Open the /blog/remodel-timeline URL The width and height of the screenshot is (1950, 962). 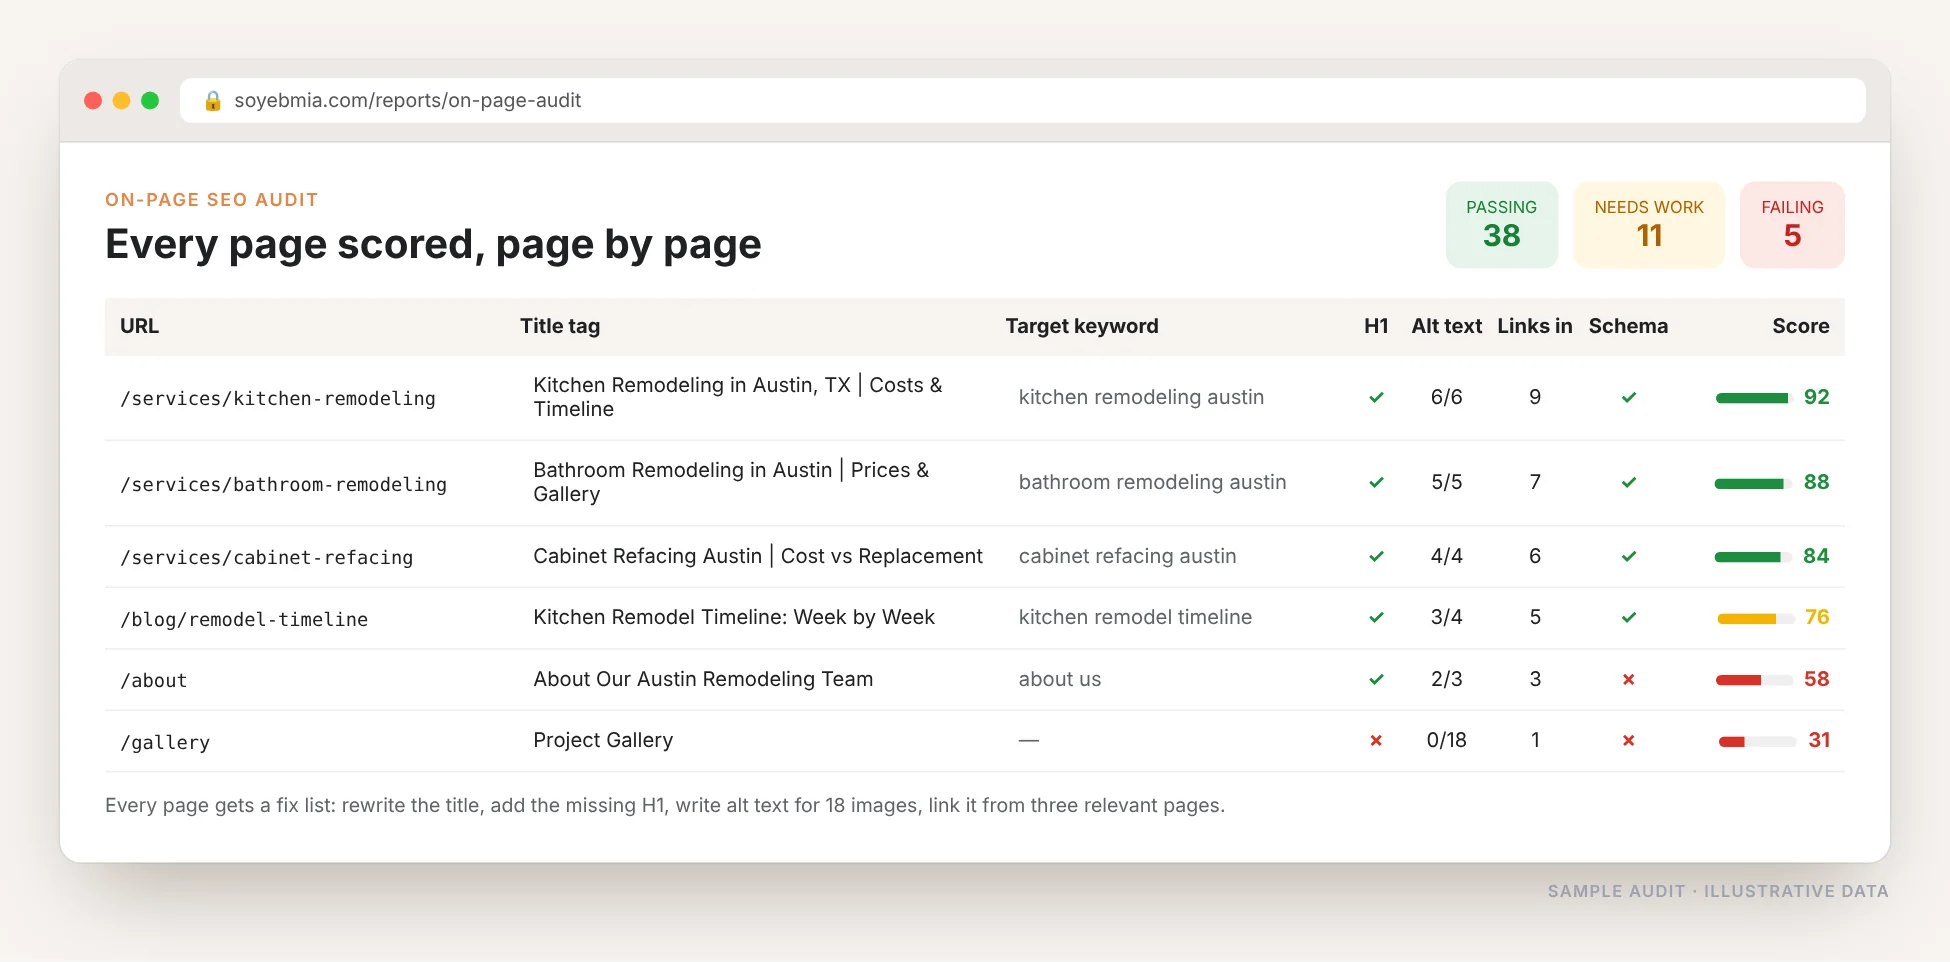click(244, 620)
